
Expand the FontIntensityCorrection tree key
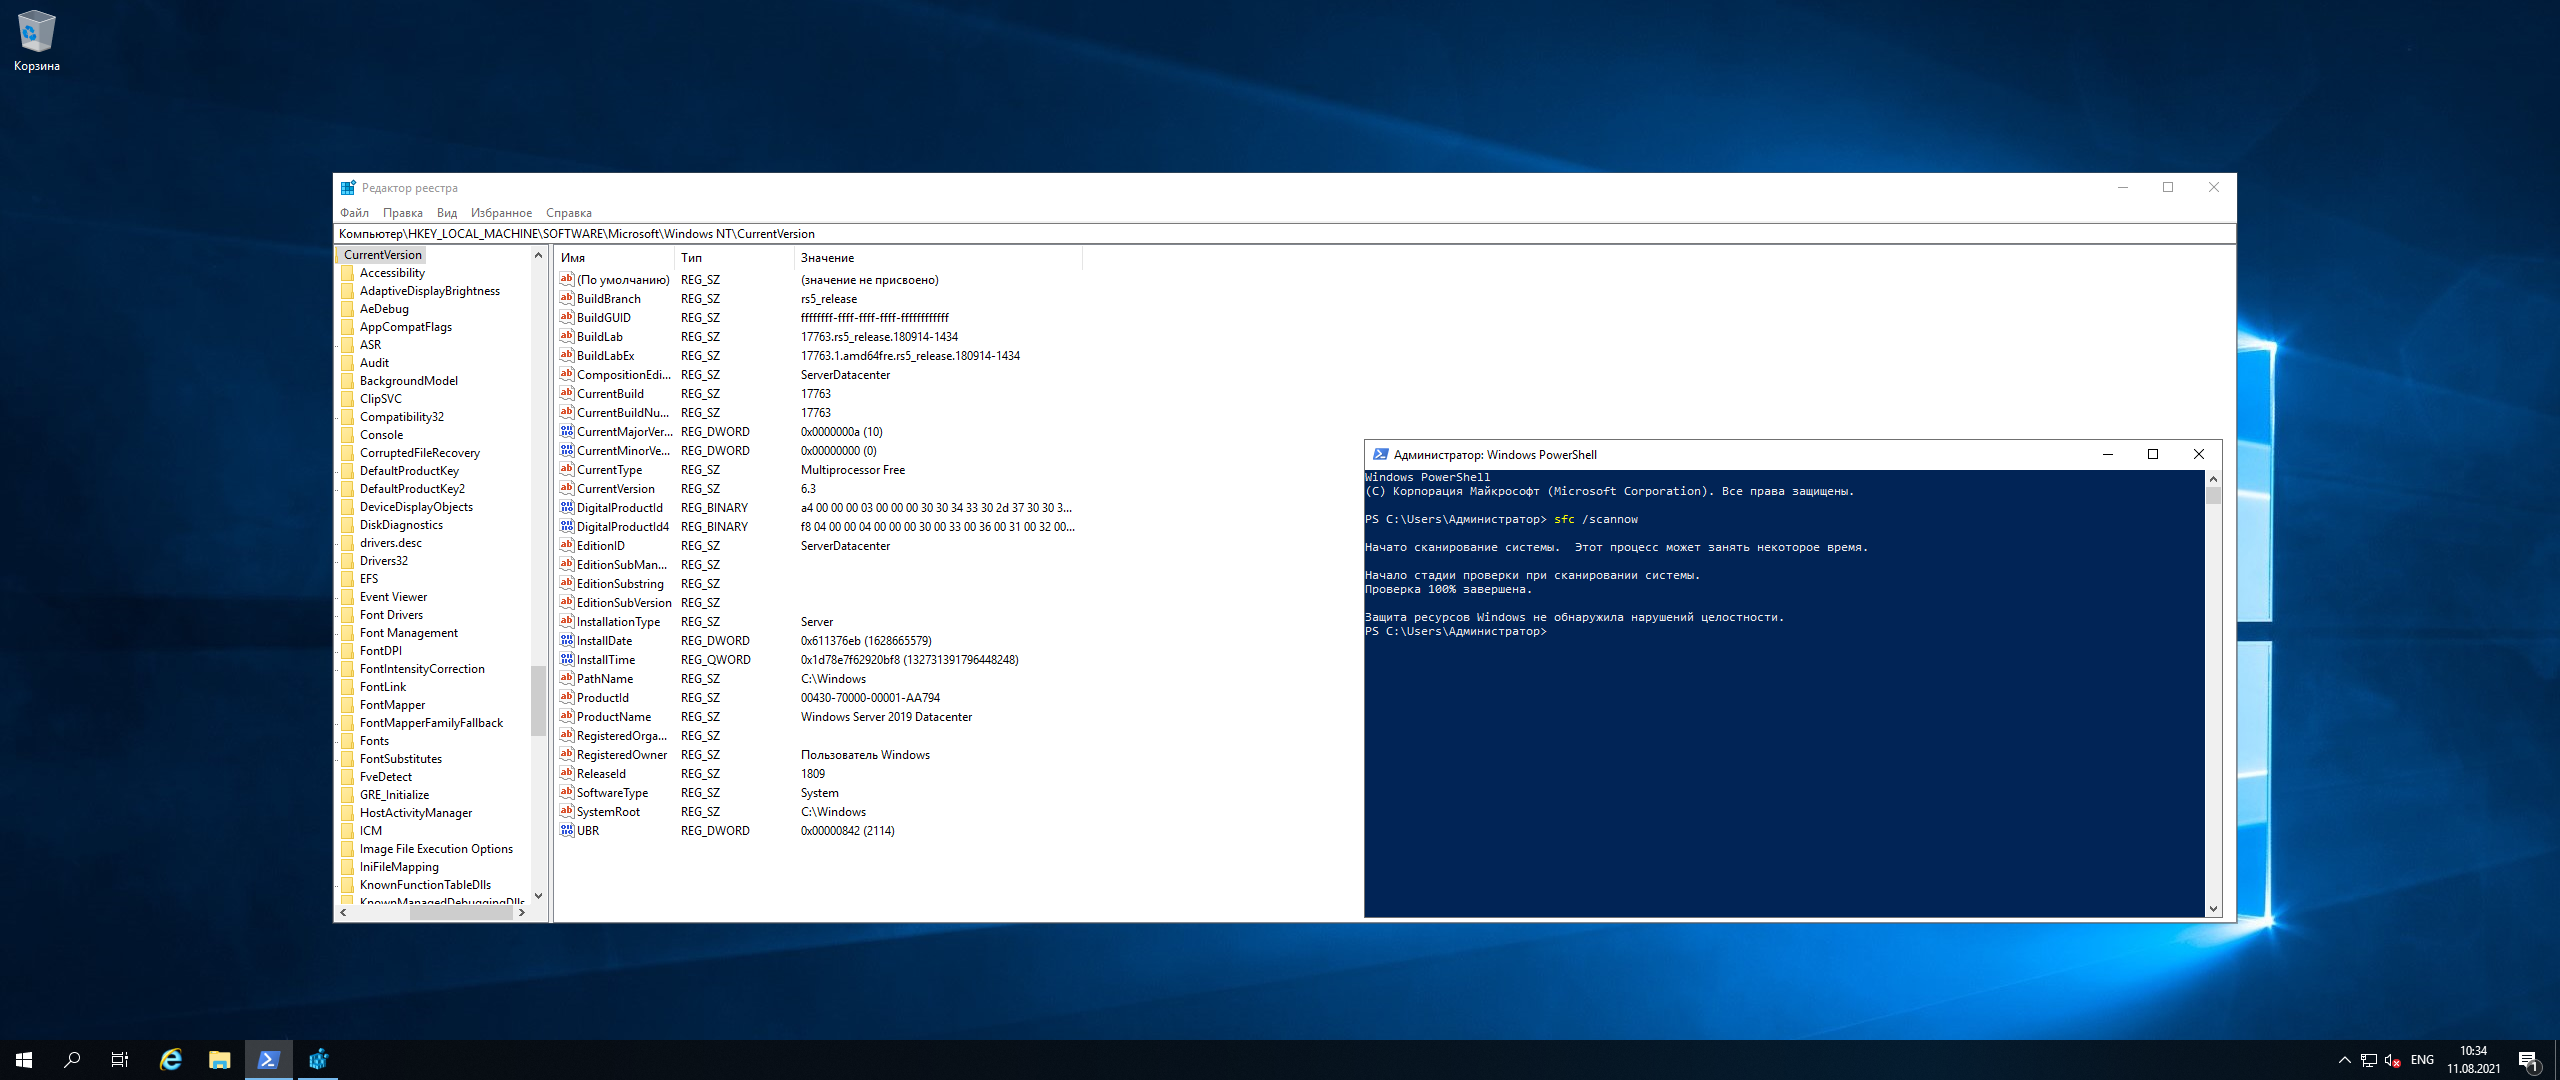337,670
